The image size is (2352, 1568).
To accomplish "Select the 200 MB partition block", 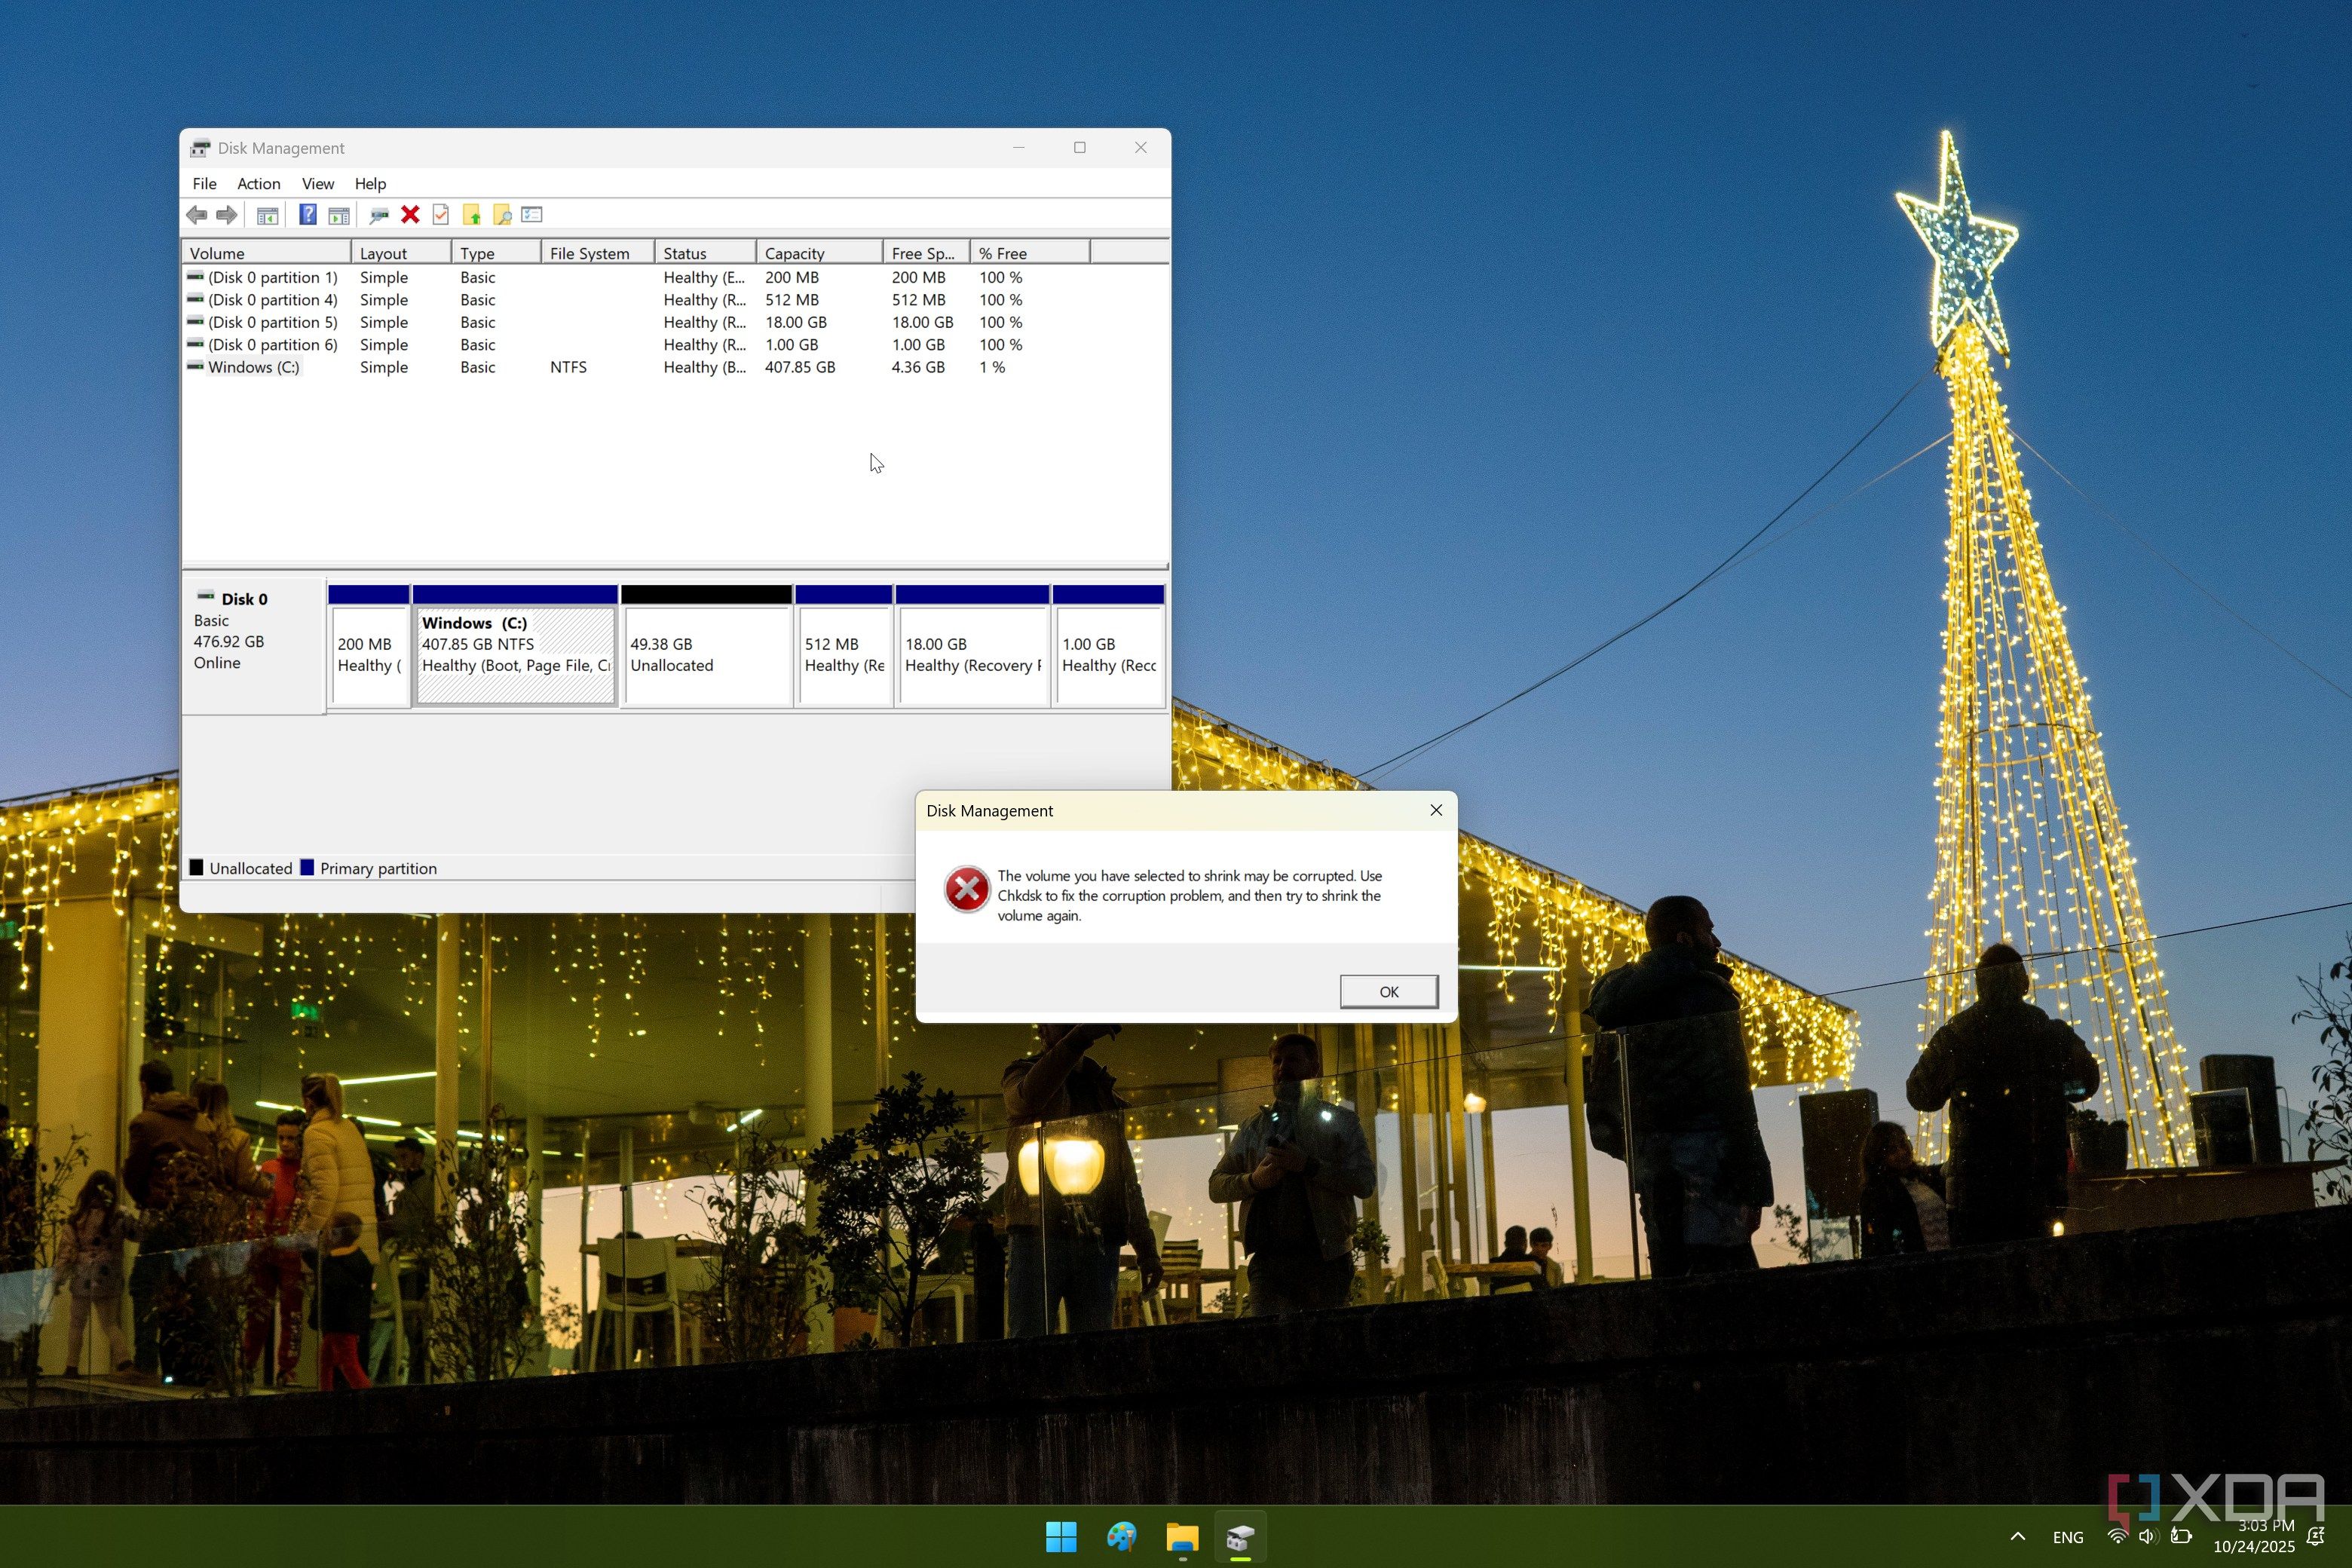I will pos(369,647).
